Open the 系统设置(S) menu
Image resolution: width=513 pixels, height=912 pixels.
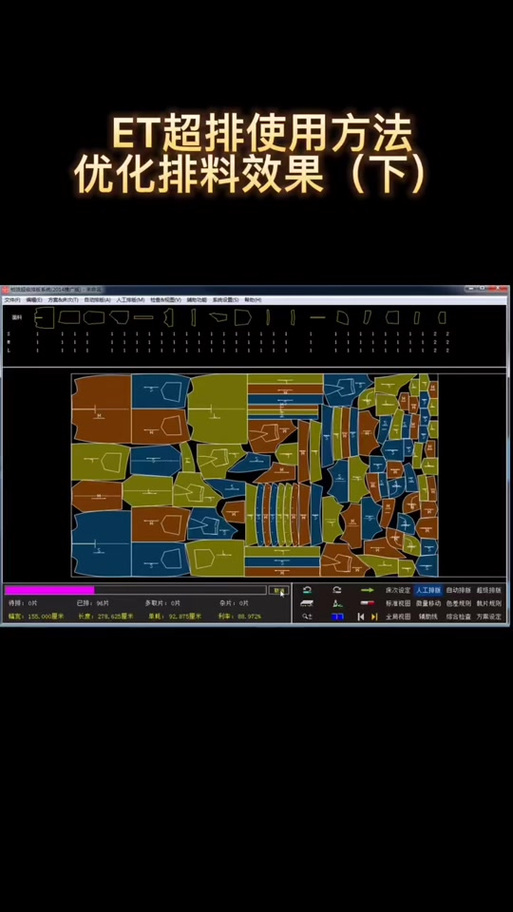225,300
